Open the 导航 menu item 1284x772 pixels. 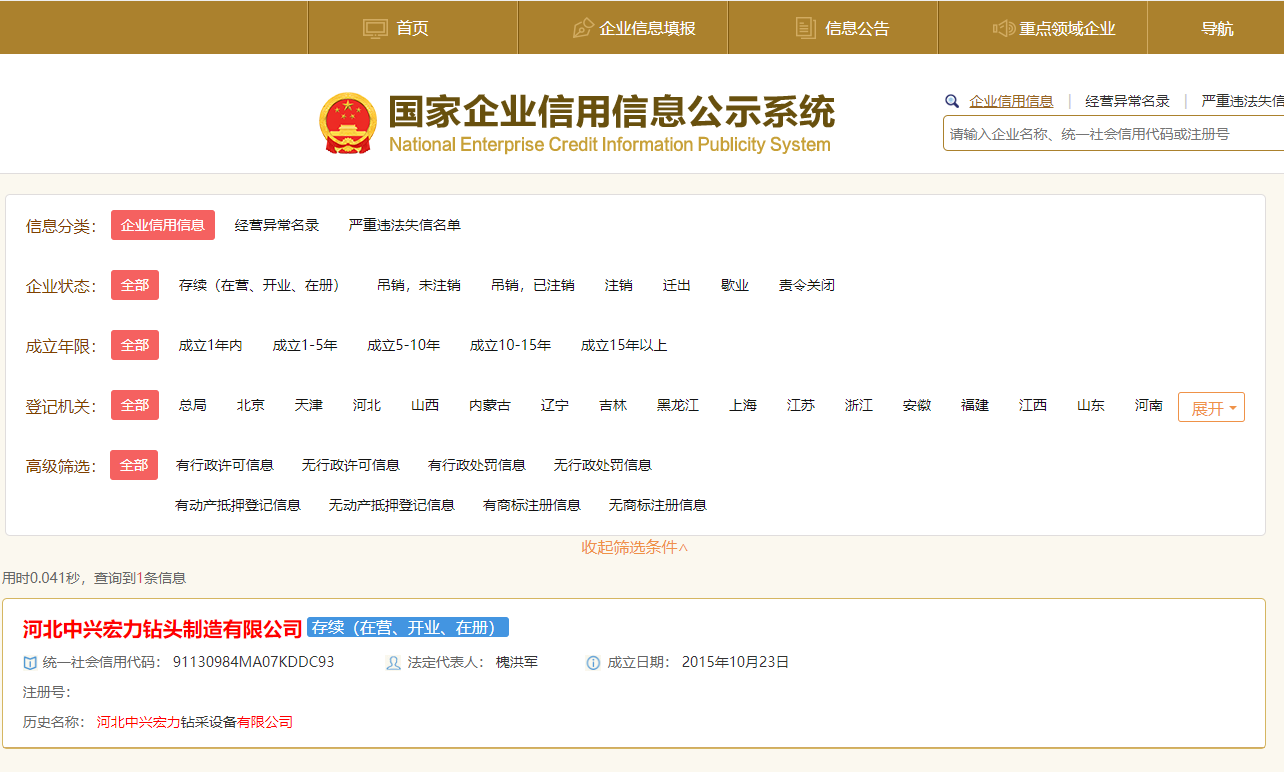(1217, 28)
